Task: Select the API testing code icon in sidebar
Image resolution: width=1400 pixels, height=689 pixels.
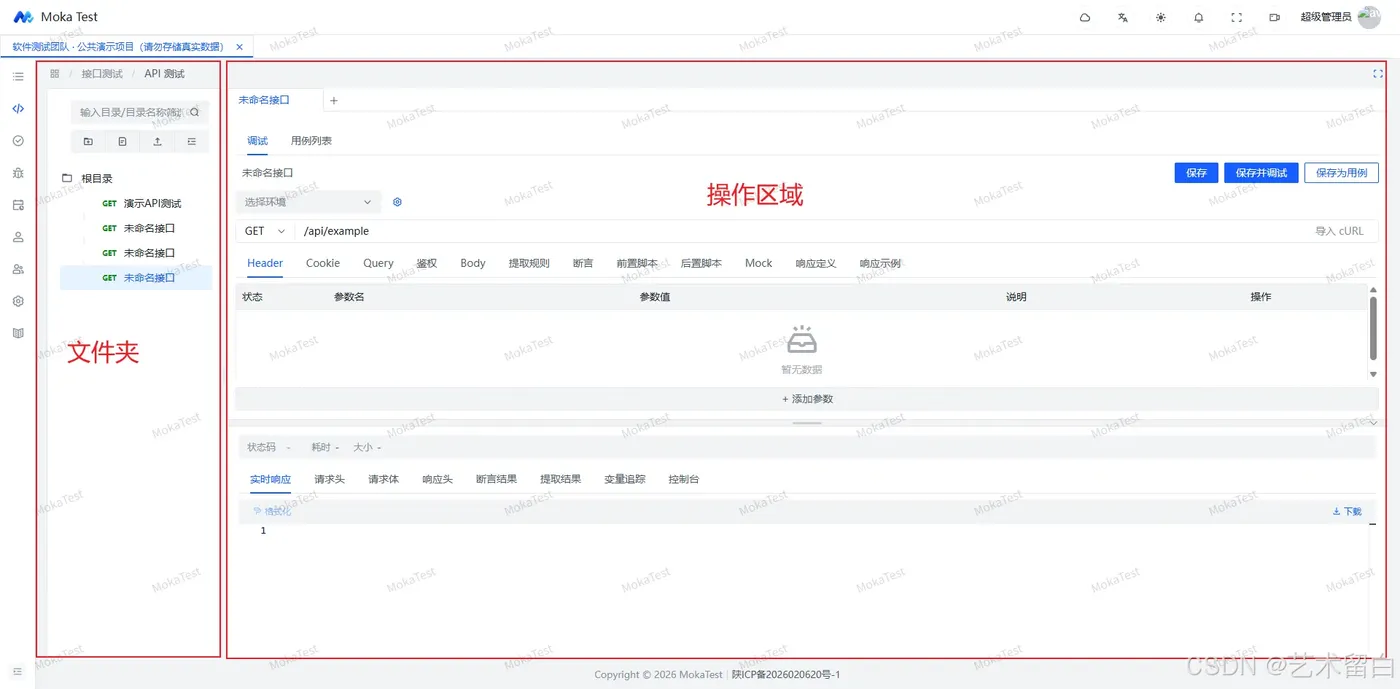Action: point(18,108)
